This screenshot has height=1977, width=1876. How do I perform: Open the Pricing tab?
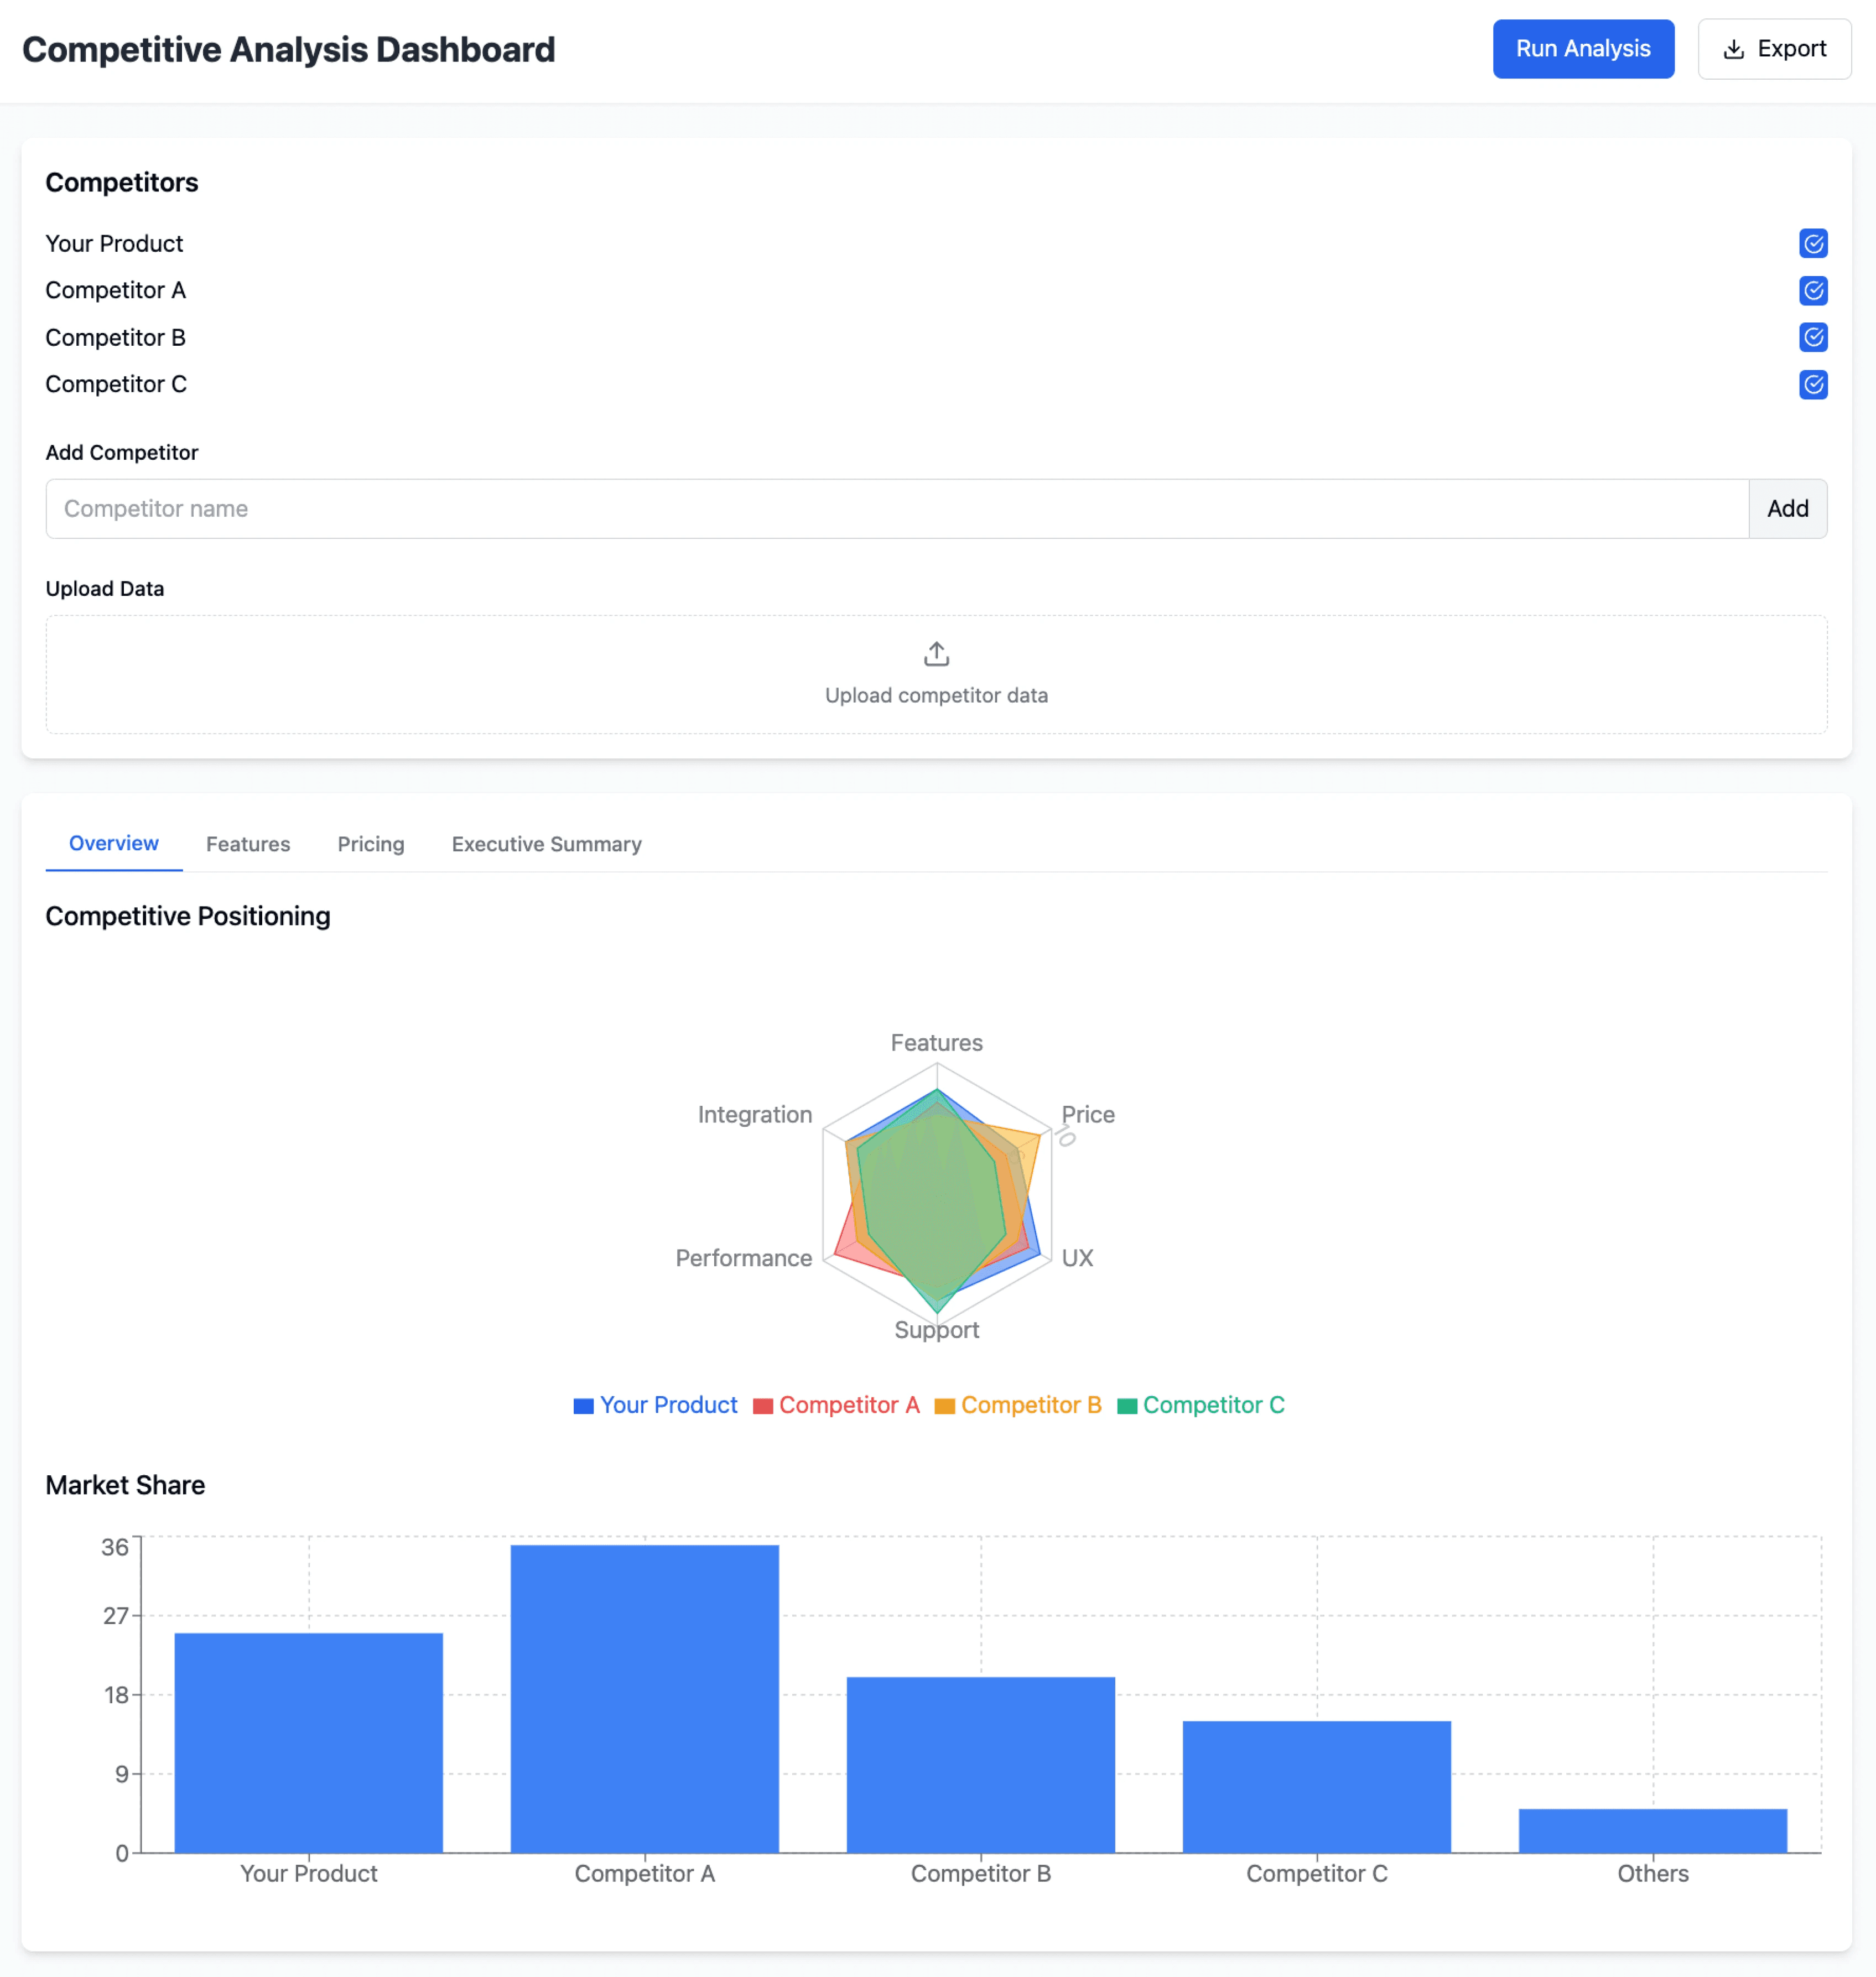(371, 844)
